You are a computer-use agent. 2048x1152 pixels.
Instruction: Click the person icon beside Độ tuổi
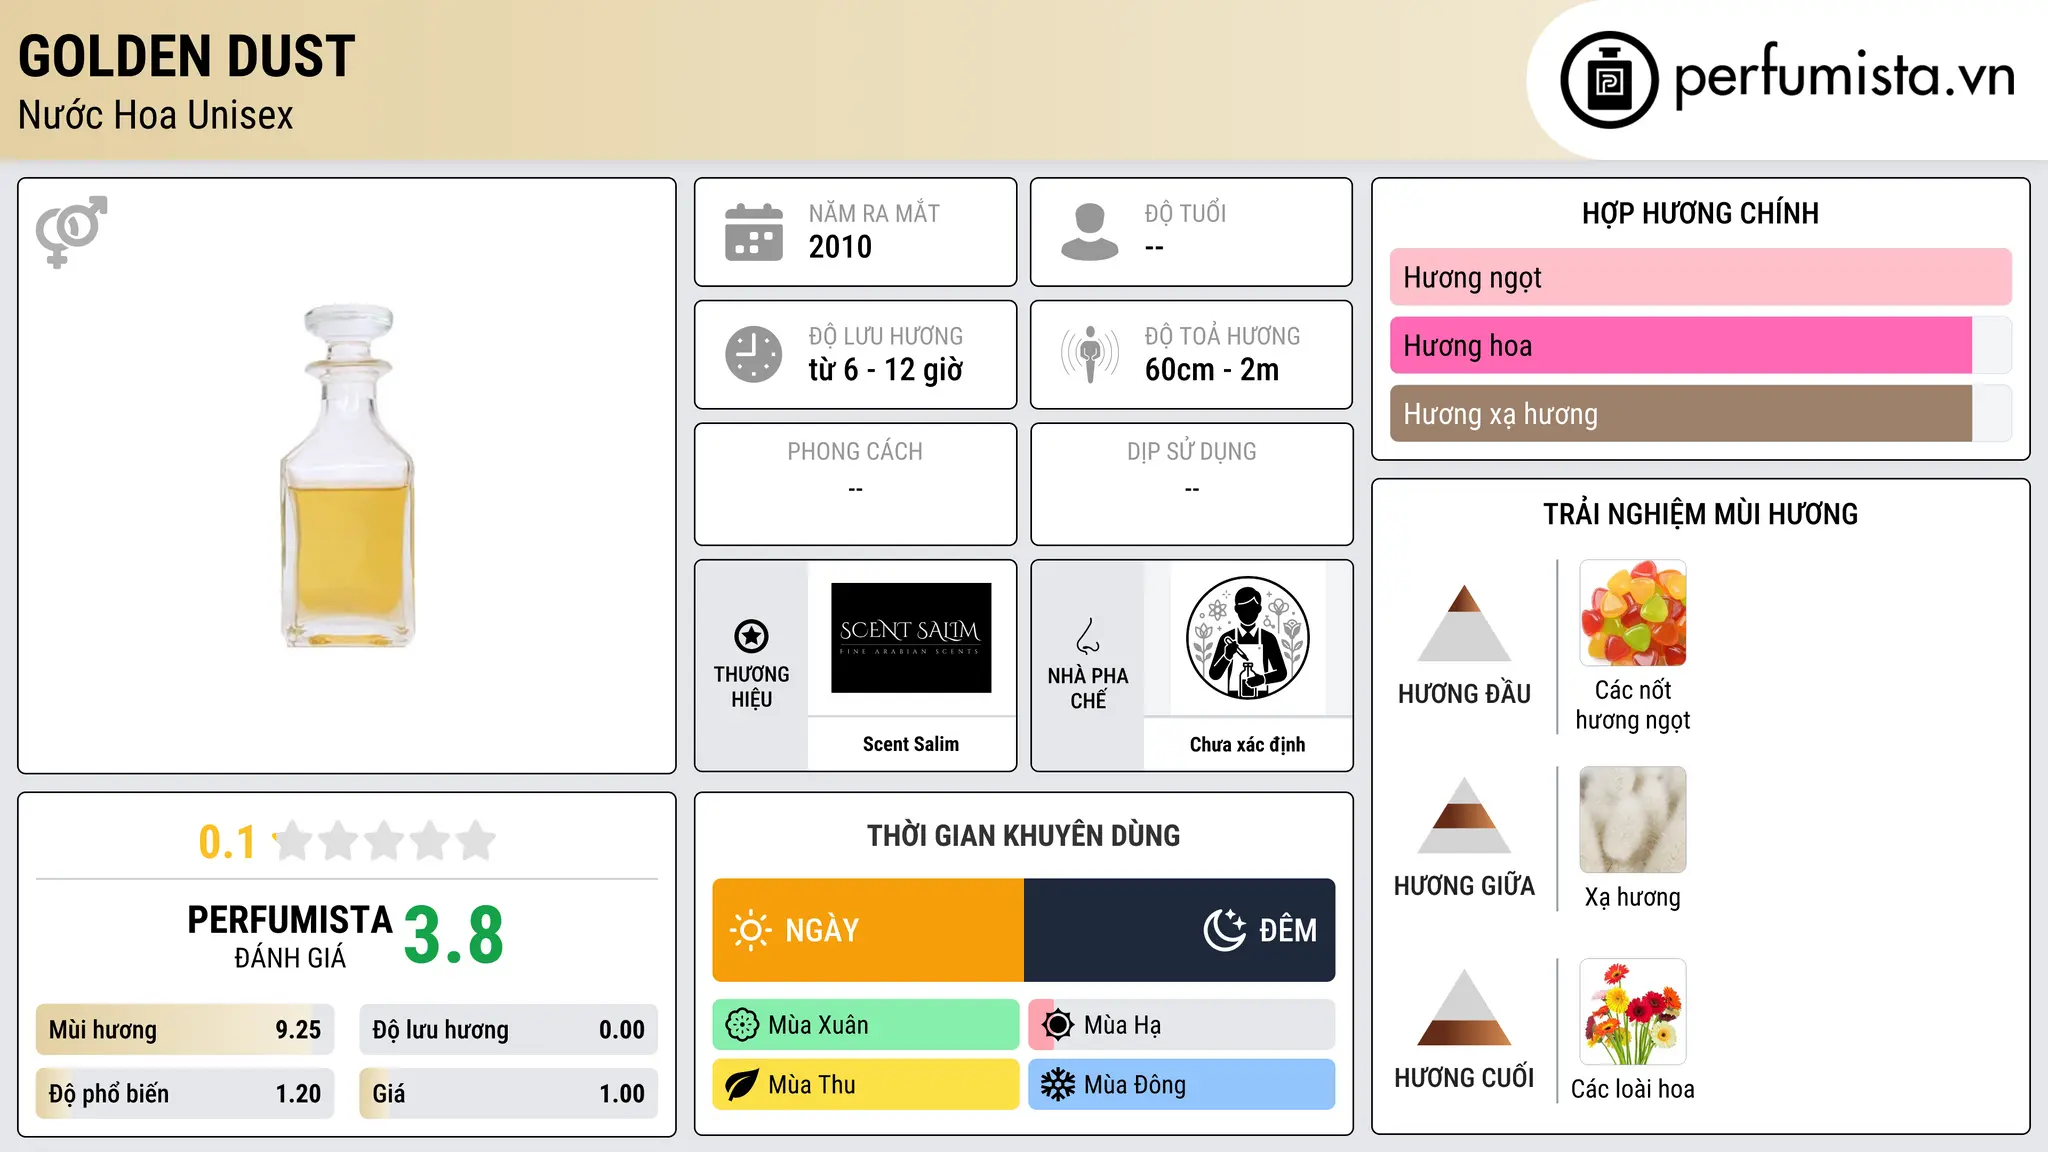point(1090,232)
